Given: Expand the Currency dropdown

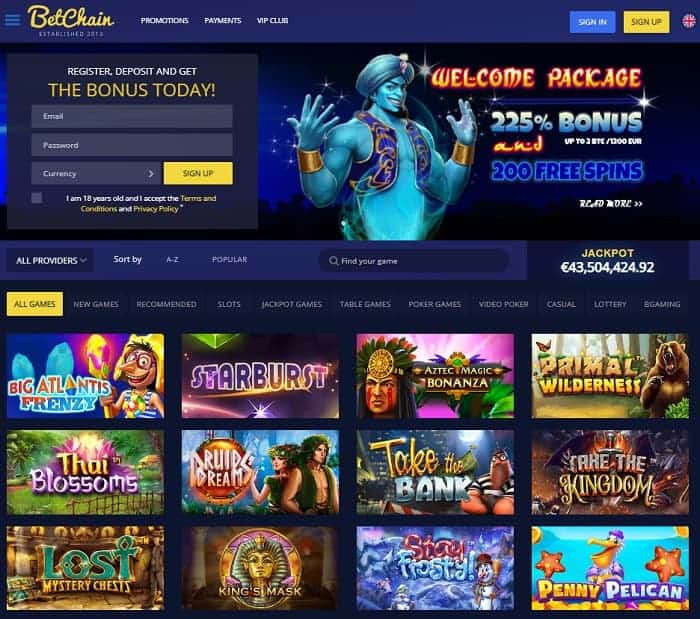Looking at the screenshot, I should (x=96, y=173).
